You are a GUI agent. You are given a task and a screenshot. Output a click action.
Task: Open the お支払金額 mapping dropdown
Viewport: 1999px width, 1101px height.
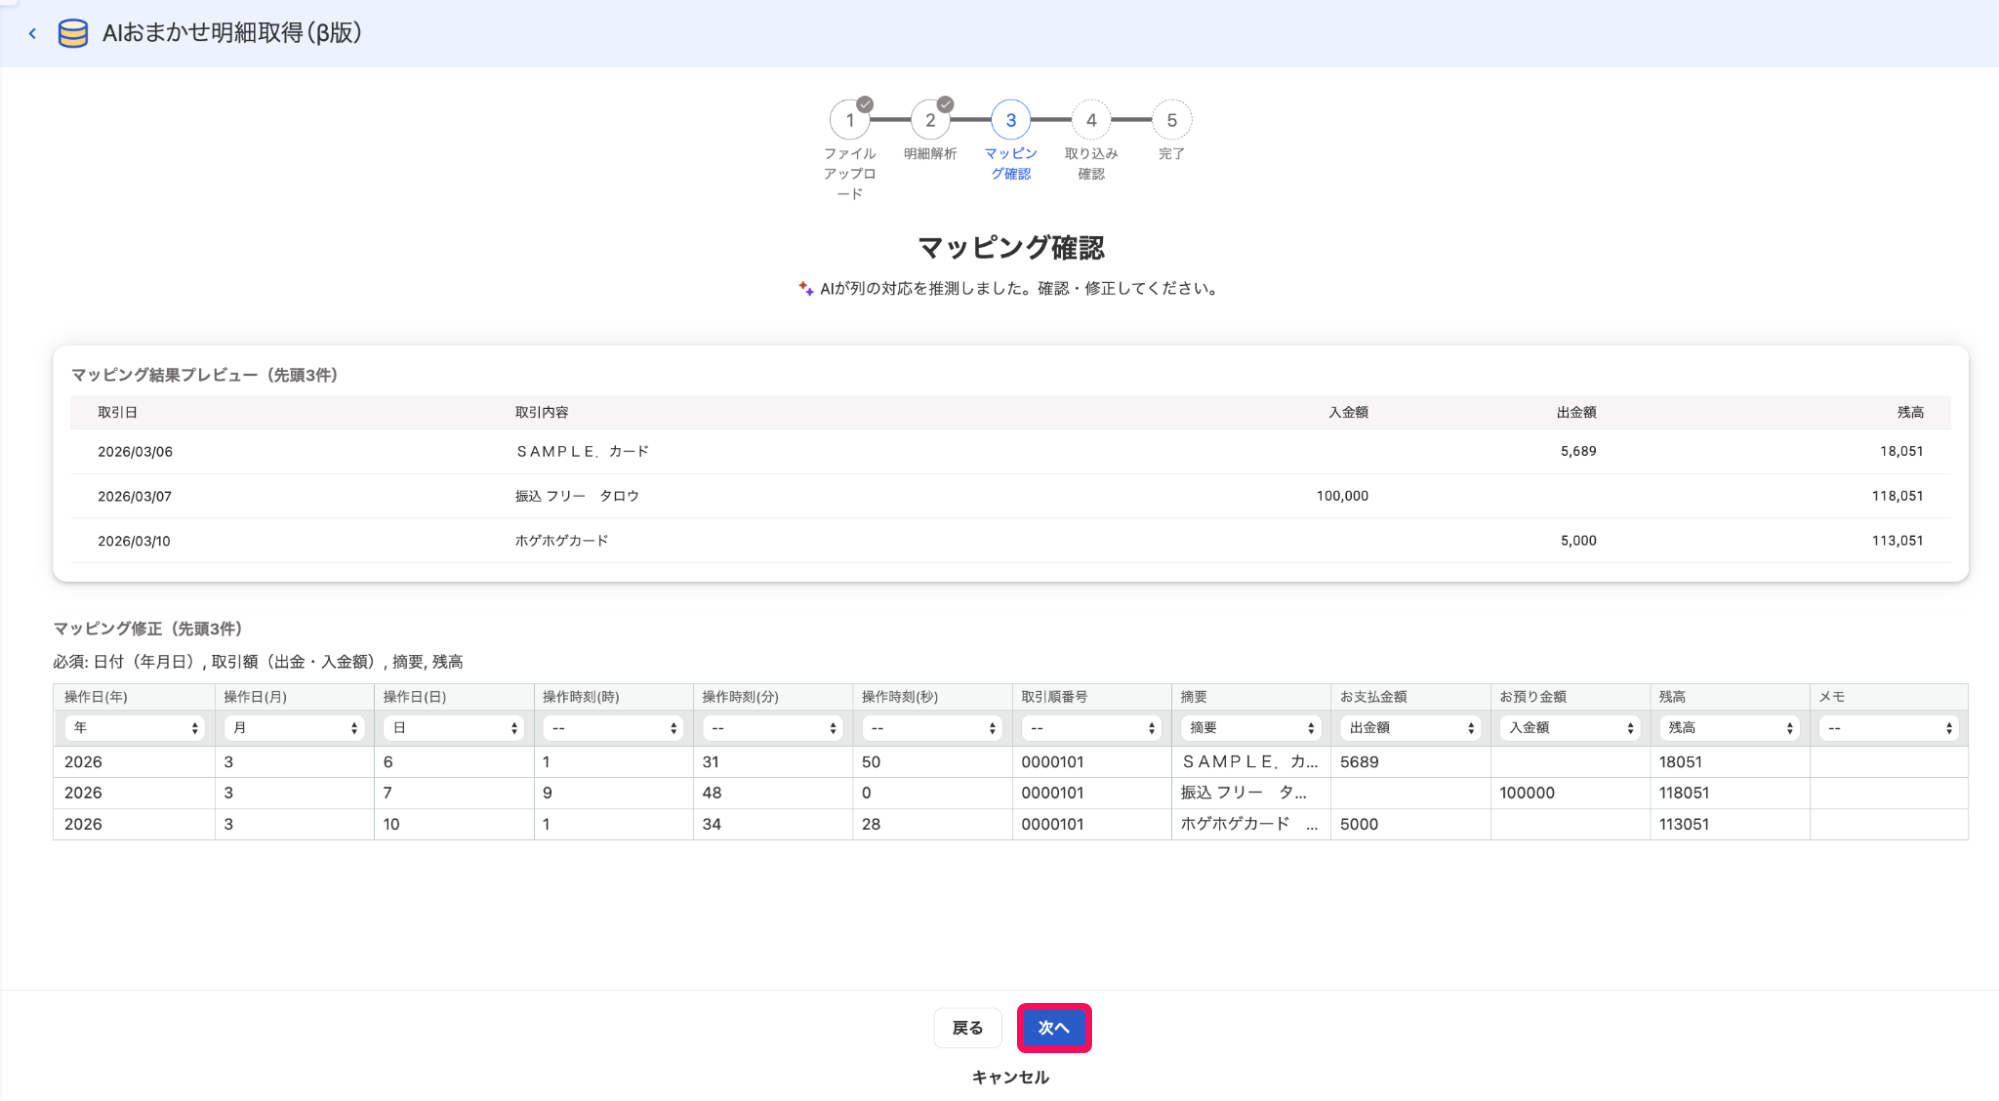(x=1410, y=728)
